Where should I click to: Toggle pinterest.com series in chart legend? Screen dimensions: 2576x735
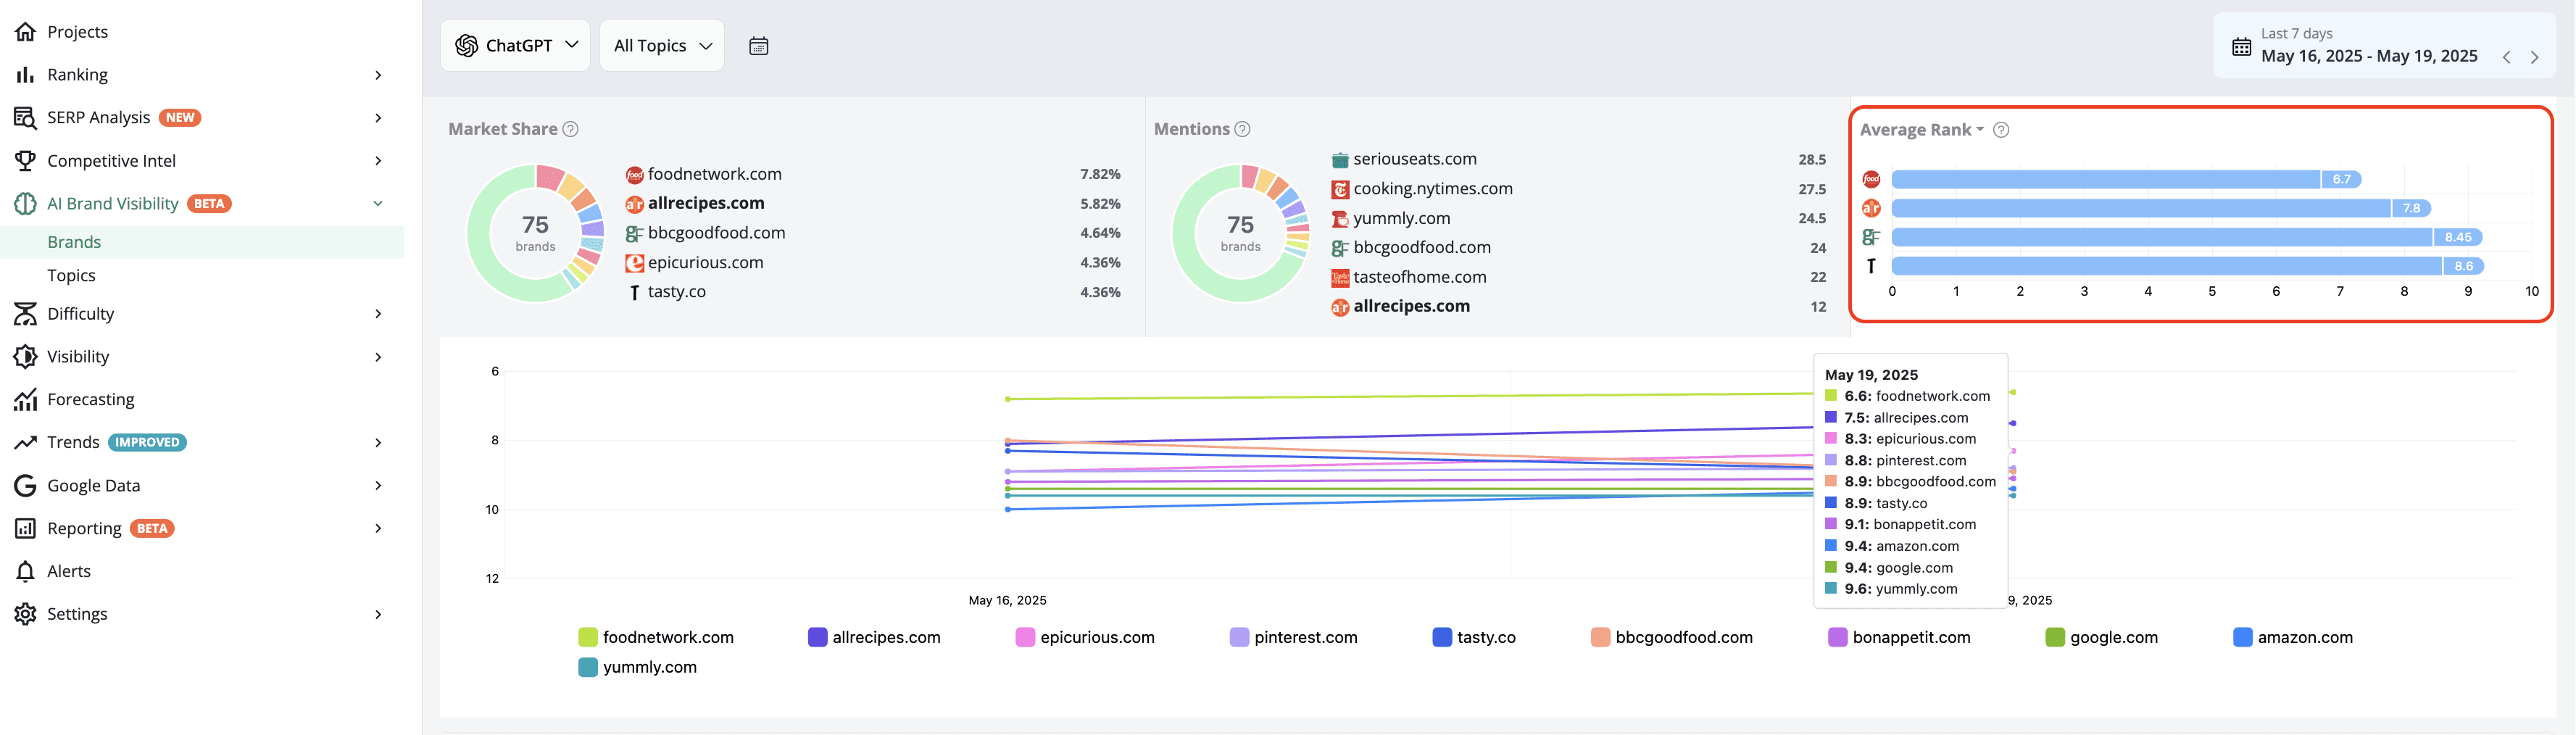coord(1294,638)
